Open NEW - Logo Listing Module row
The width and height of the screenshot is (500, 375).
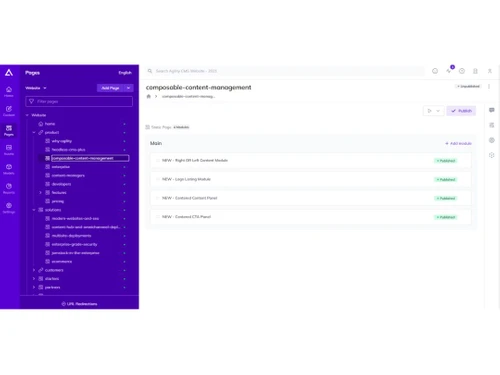click(x=311, y=179)
